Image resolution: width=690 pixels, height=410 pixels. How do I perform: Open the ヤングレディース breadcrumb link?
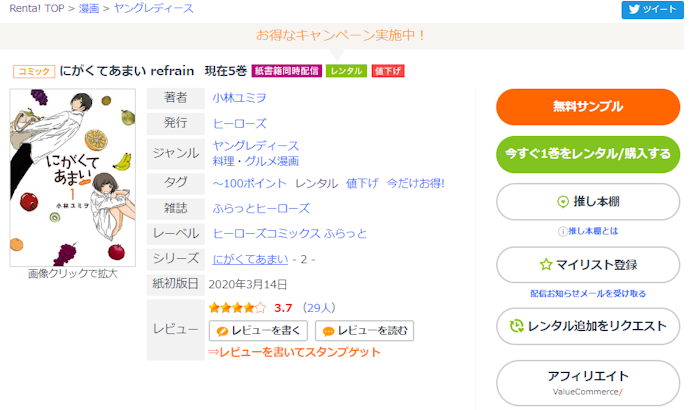[x=154, y=8]
